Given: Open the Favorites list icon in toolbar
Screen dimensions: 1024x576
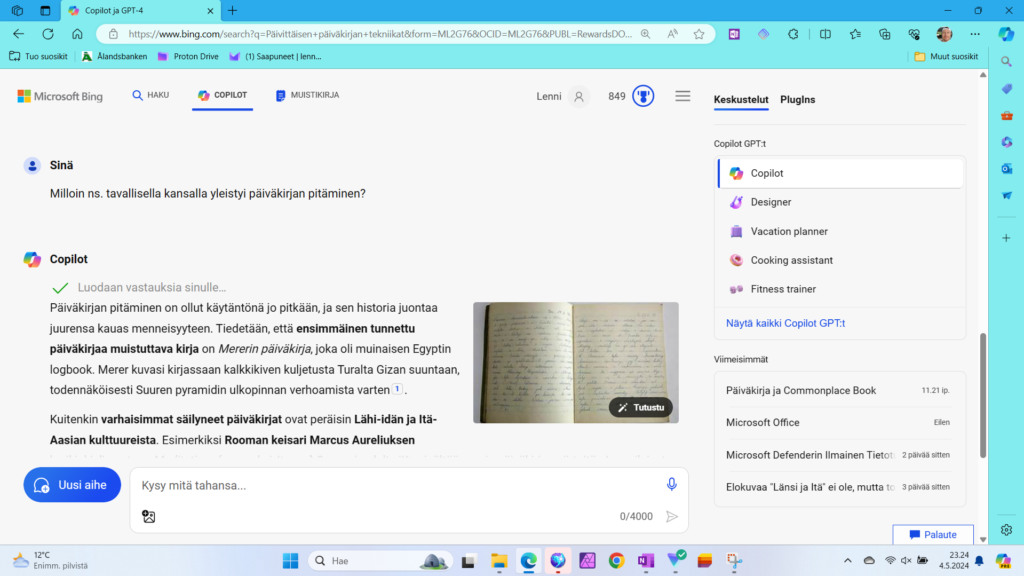Looking at the screenshot, I should coord(855,34).
